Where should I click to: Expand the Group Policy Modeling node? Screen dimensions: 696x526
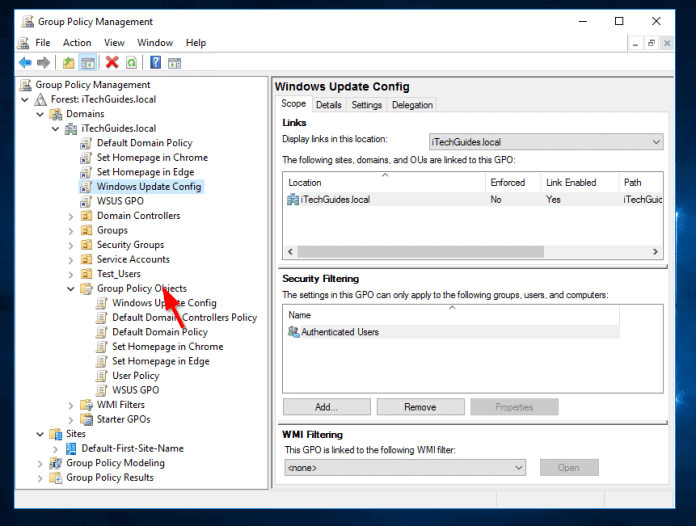point(40,464)
